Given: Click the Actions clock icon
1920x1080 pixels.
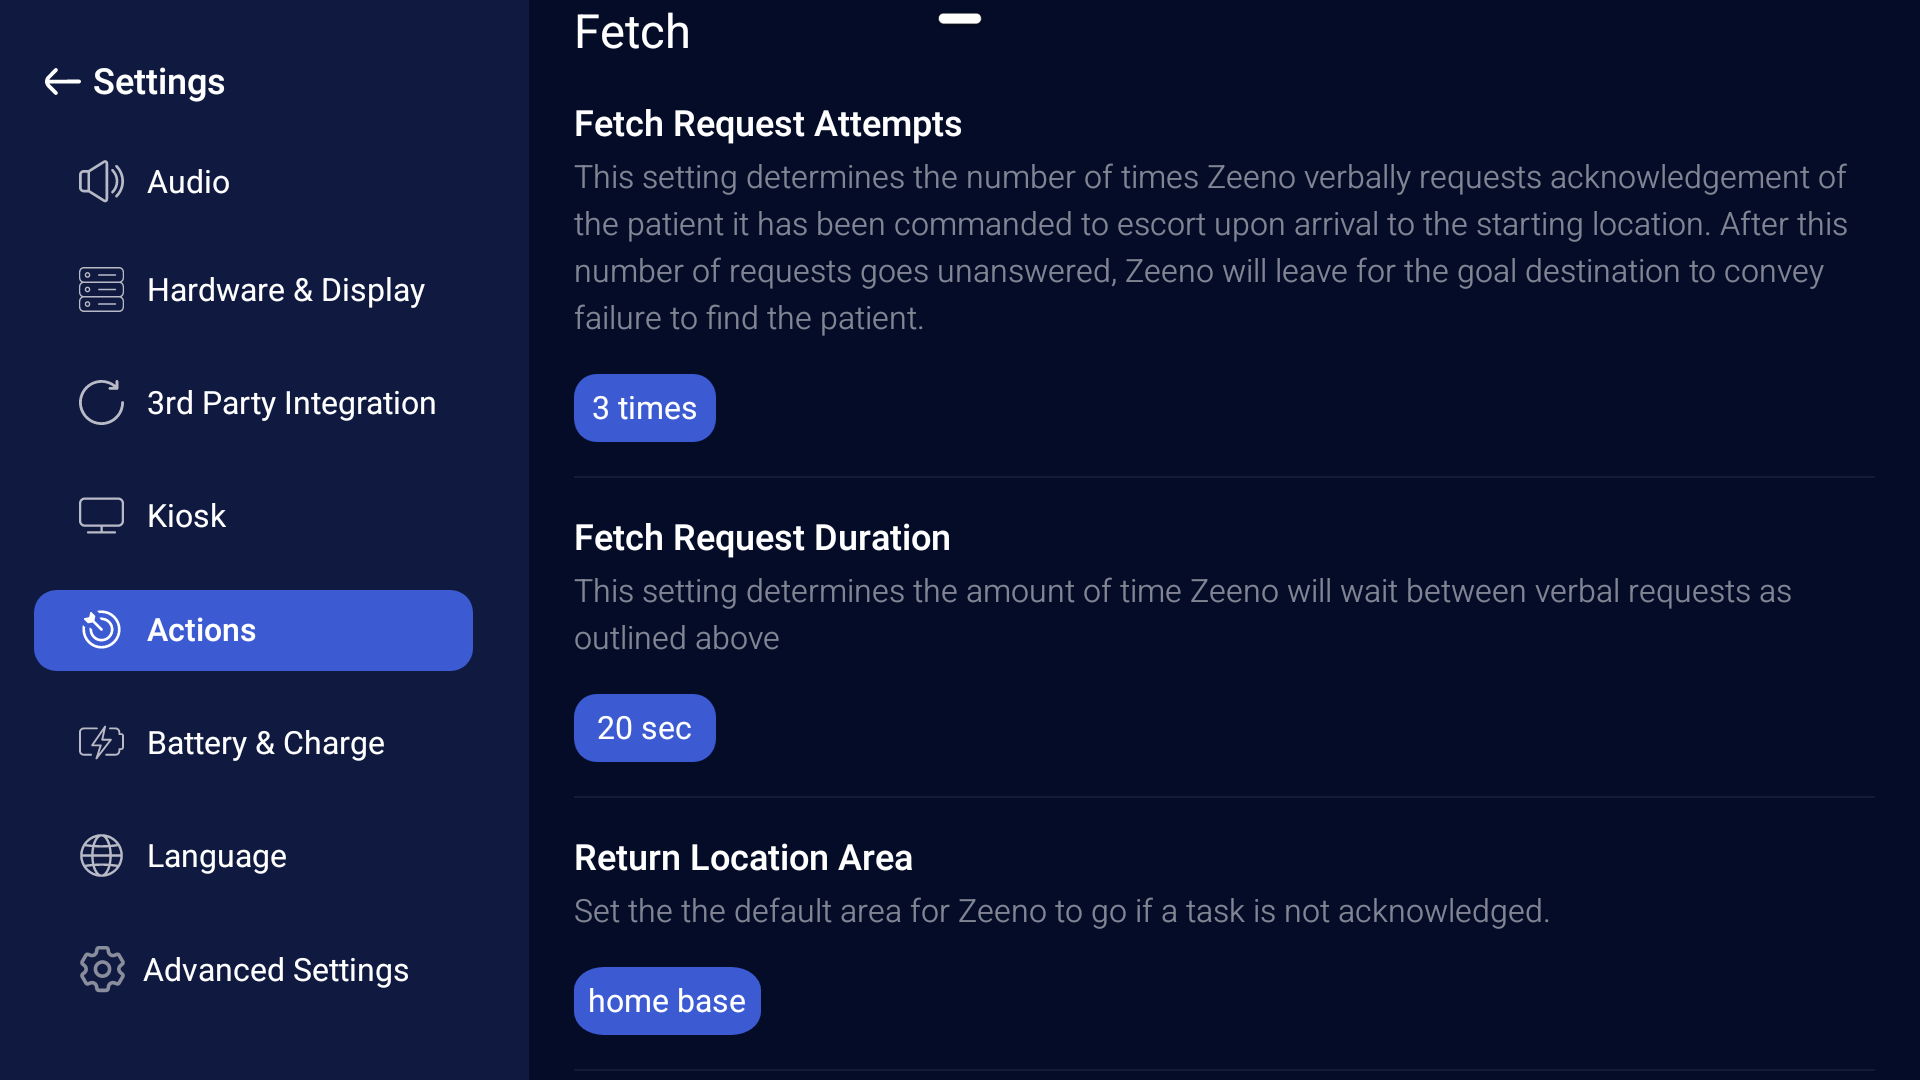Looking at the screenshot, I should [101, 630].
